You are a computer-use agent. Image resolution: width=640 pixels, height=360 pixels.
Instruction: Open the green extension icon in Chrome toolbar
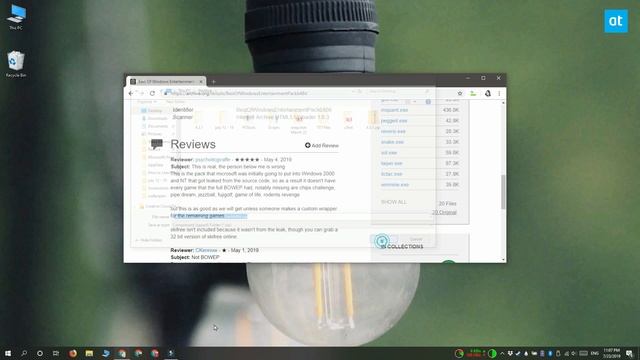point(473,93)
